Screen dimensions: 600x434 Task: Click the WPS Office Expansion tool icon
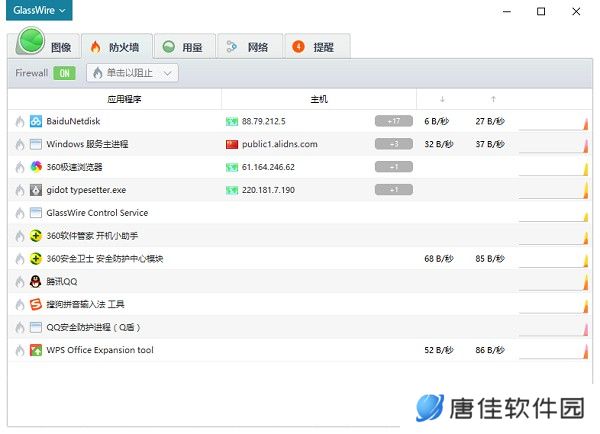[x=36, y=350]
